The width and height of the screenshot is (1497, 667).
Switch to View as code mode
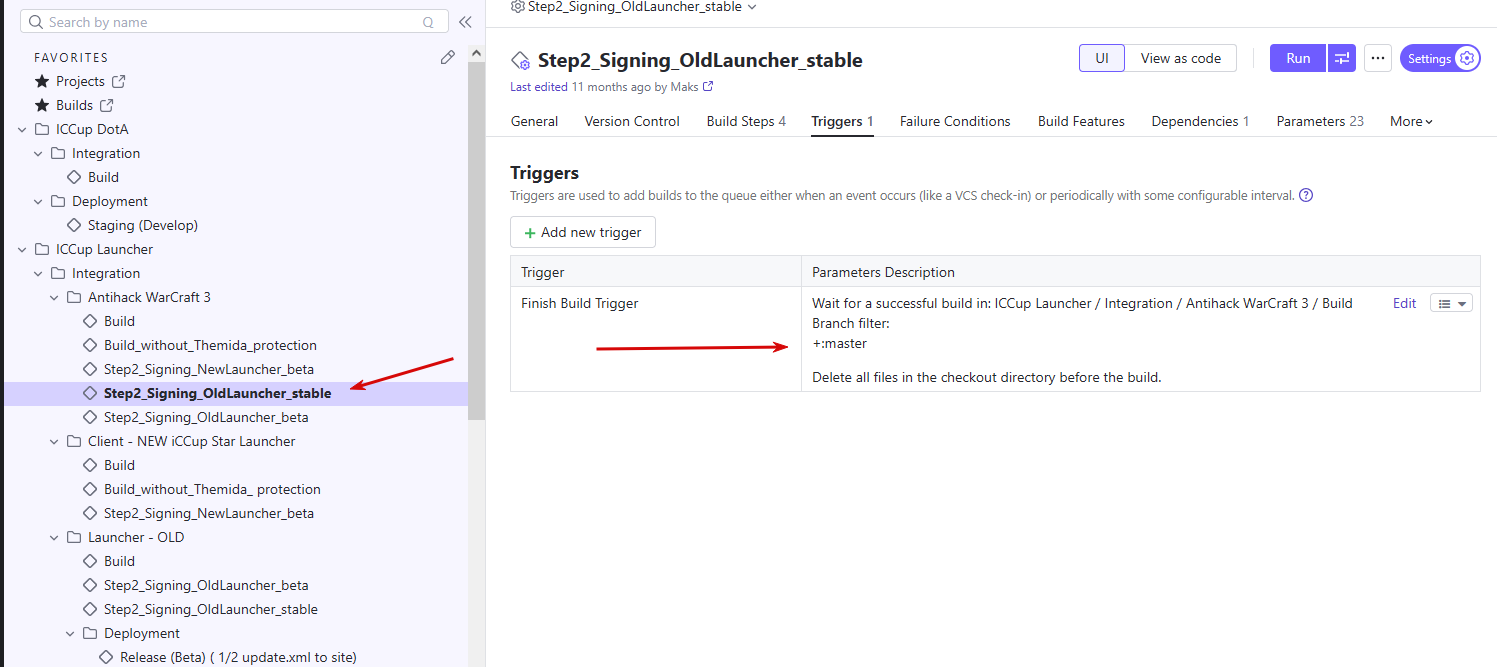click(1180, 58)
